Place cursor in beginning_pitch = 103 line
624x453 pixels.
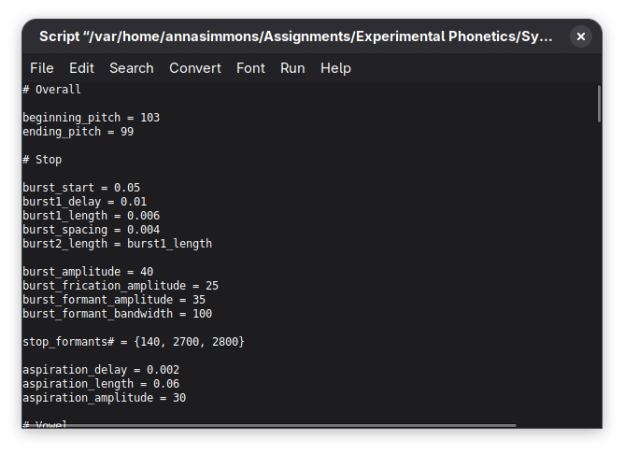coord(91,117)
